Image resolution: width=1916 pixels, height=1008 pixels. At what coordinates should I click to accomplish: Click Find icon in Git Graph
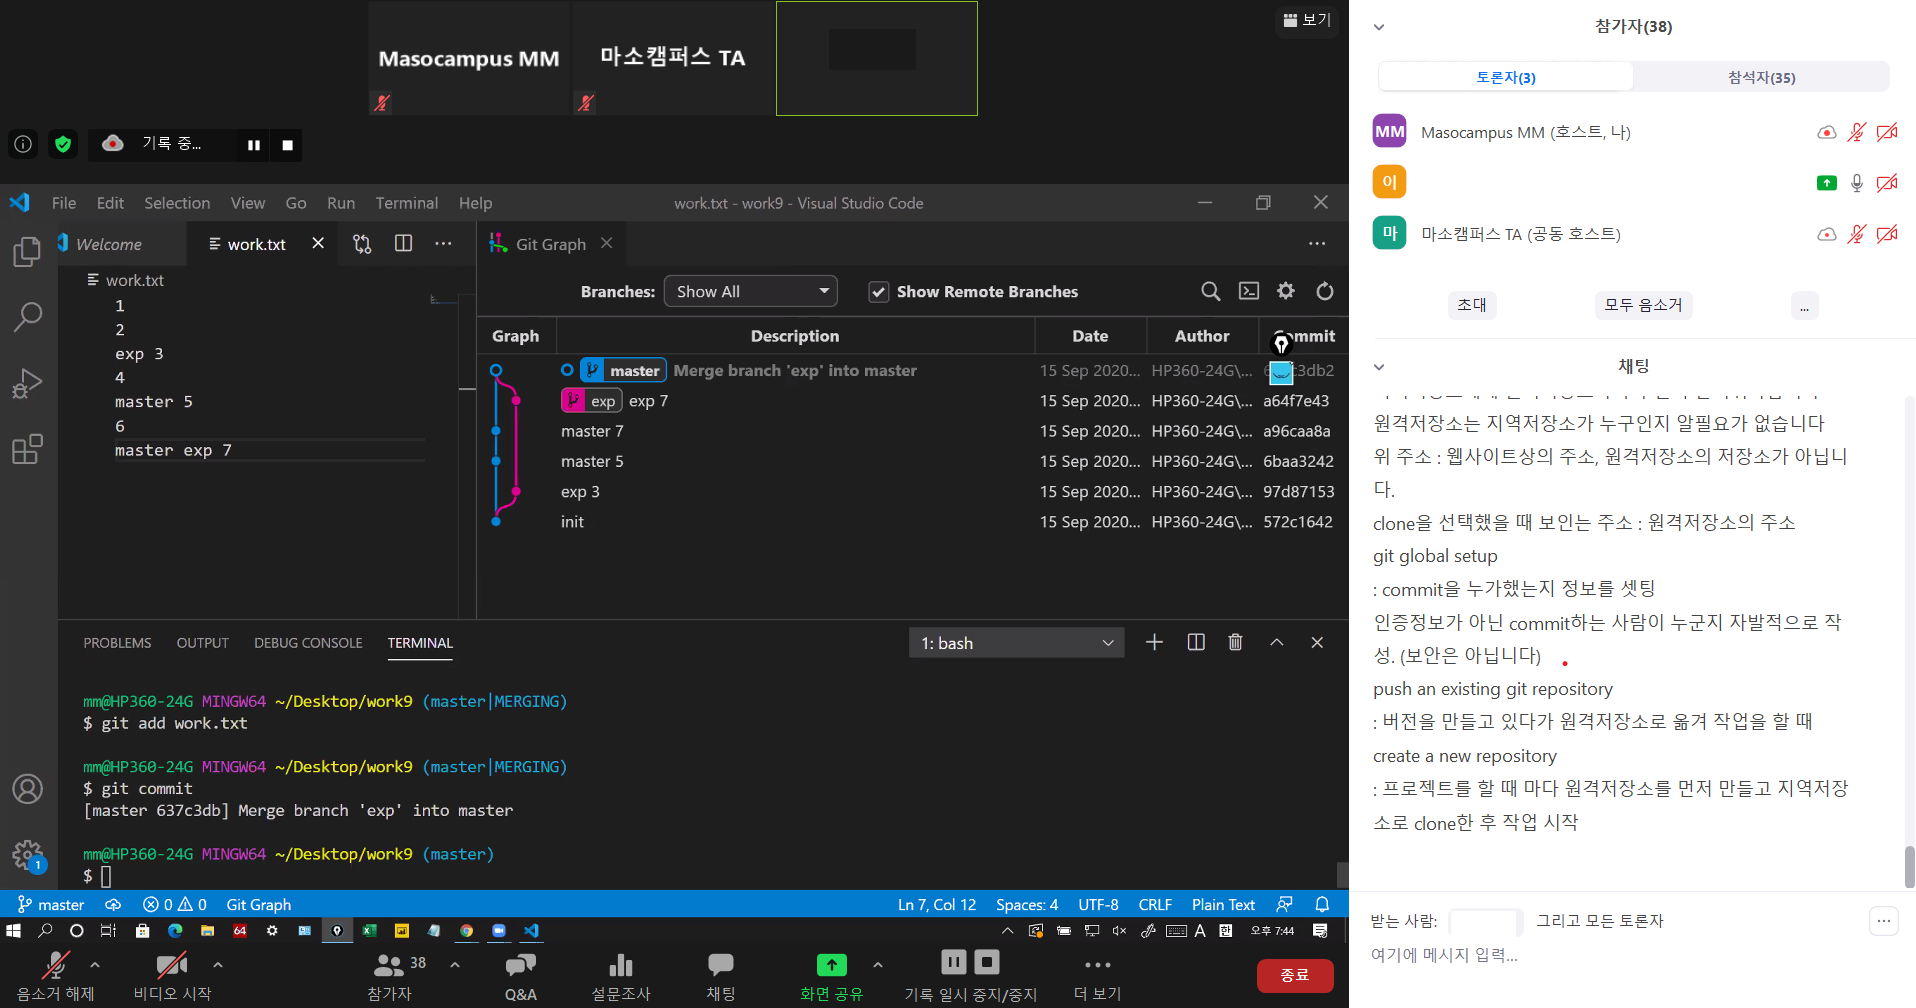(x=1210, y=291)
